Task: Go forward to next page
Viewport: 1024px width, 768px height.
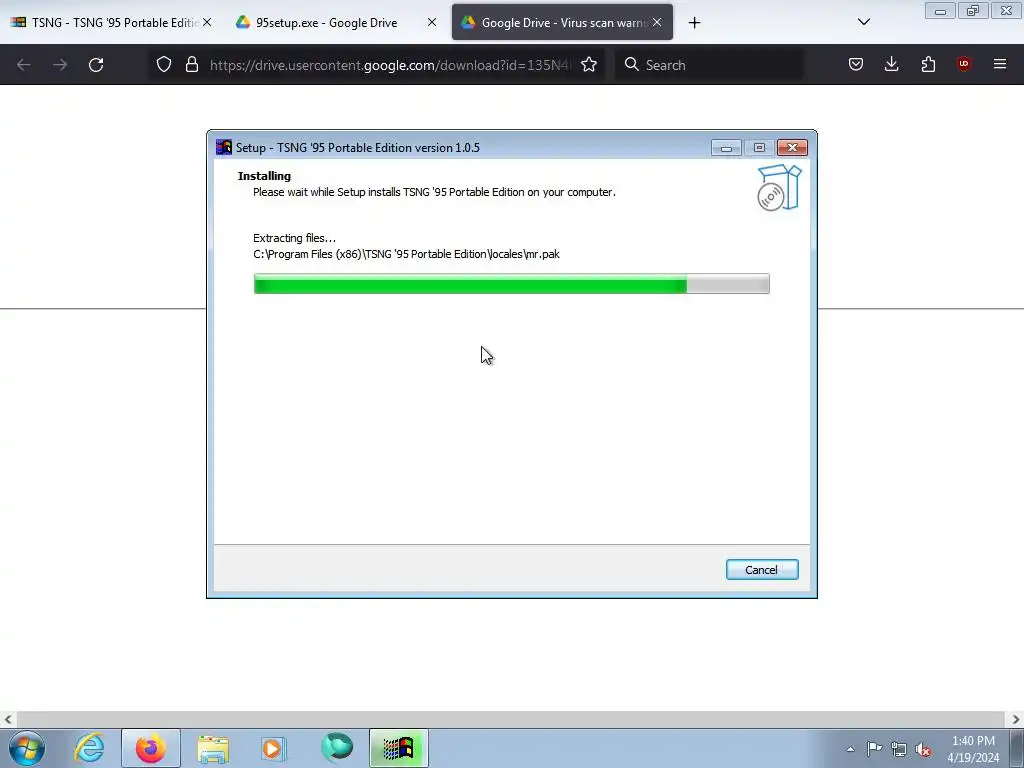Action: point(60,65)
